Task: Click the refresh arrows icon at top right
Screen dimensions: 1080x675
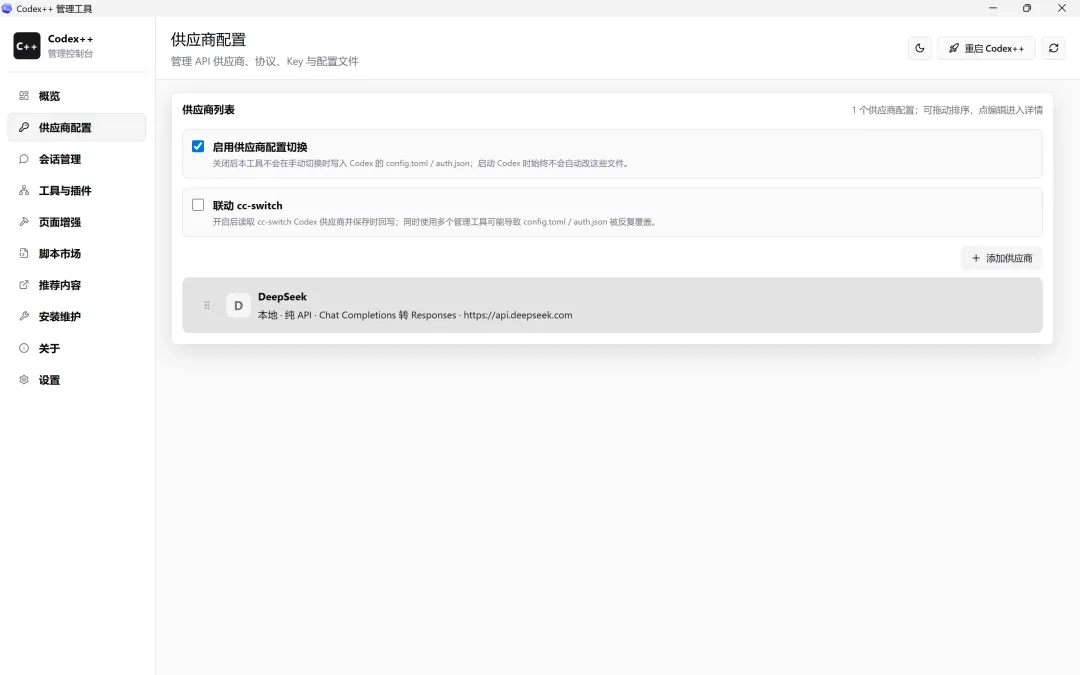Action: (x=1053, y=48)
